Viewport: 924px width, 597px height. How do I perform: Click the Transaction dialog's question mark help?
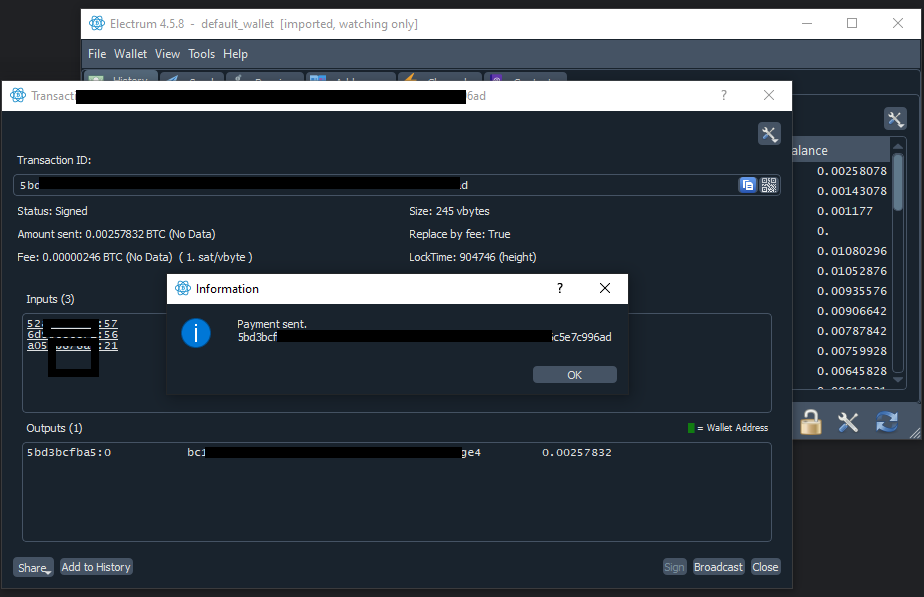[x=724, y=95]
